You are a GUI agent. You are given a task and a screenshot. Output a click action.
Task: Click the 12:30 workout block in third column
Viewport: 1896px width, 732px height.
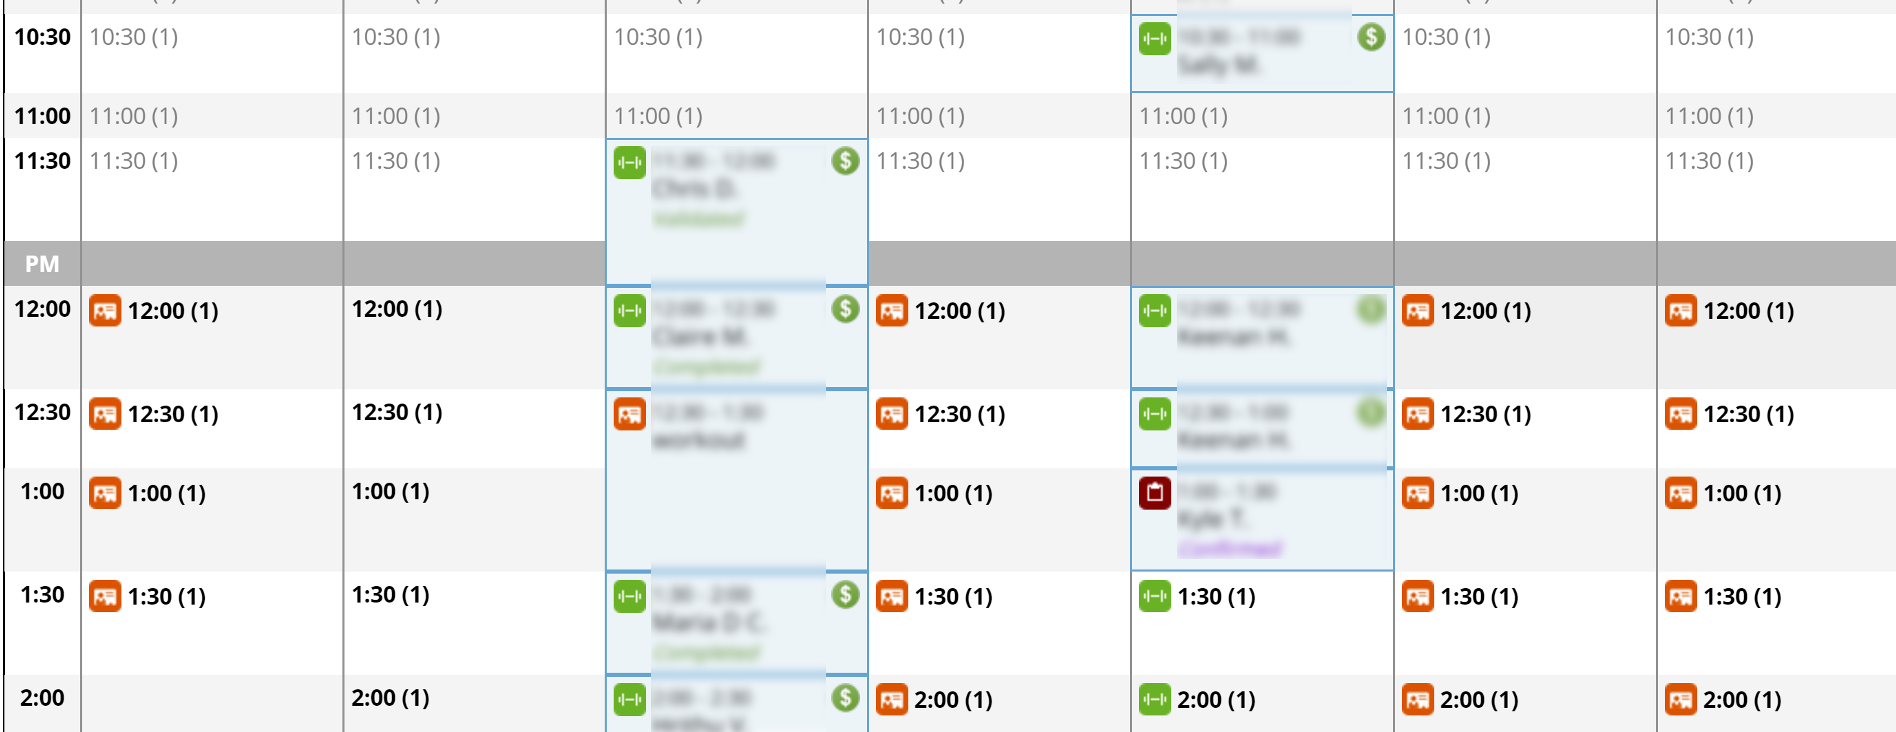click(737, 480)
